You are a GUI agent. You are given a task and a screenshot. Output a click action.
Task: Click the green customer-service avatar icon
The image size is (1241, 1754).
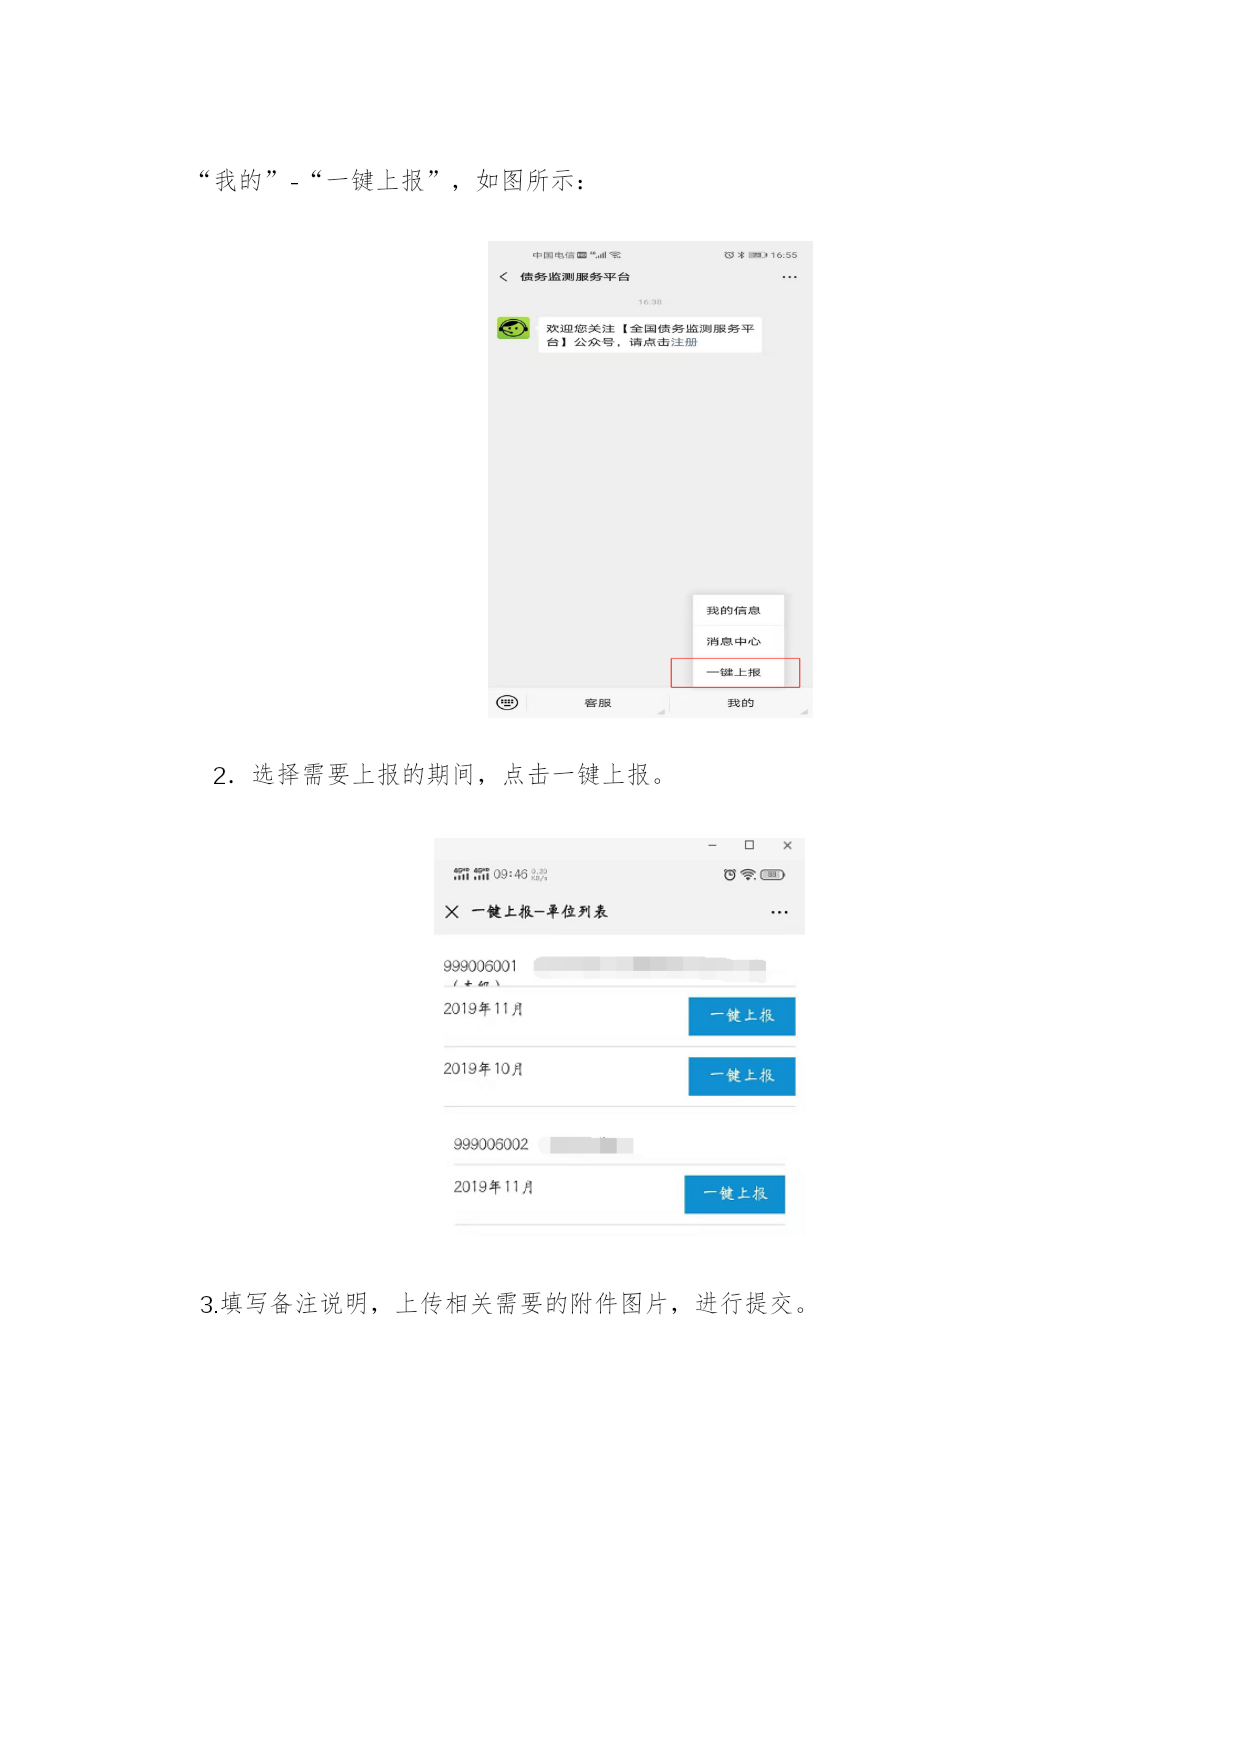click(x=513, y=328)
